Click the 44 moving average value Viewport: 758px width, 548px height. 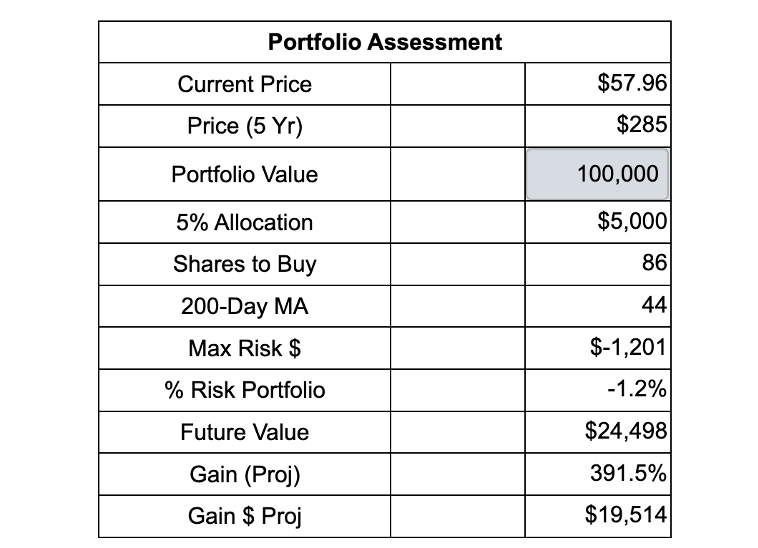coord(654,305)
